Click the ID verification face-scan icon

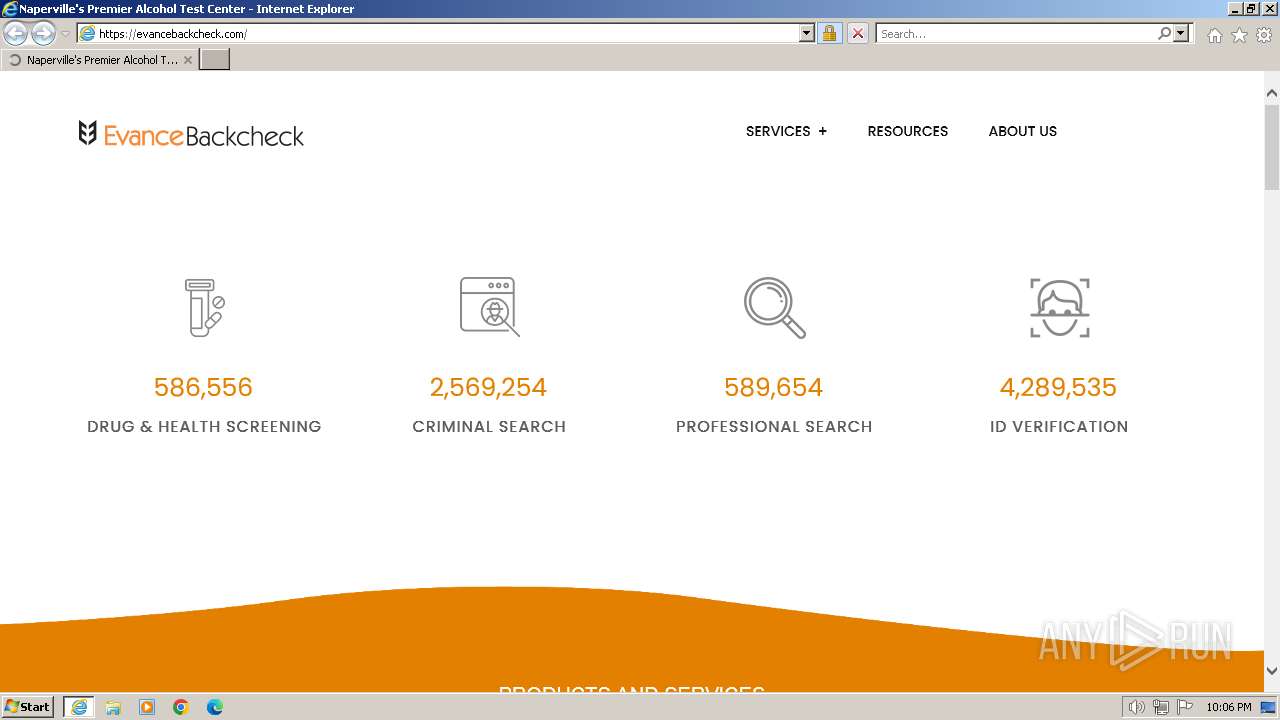1059,307
